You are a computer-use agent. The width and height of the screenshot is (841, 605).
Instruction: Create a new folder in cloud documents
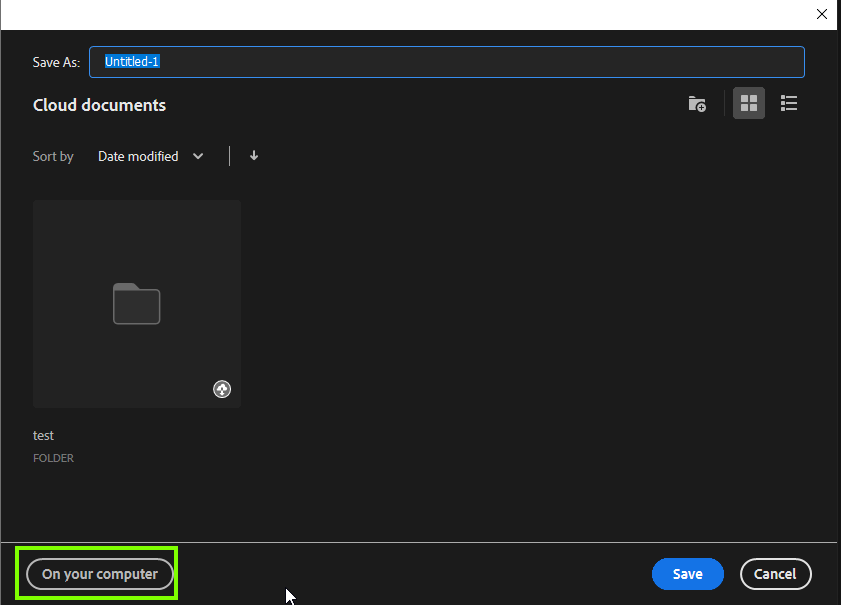tap(697, 103)
